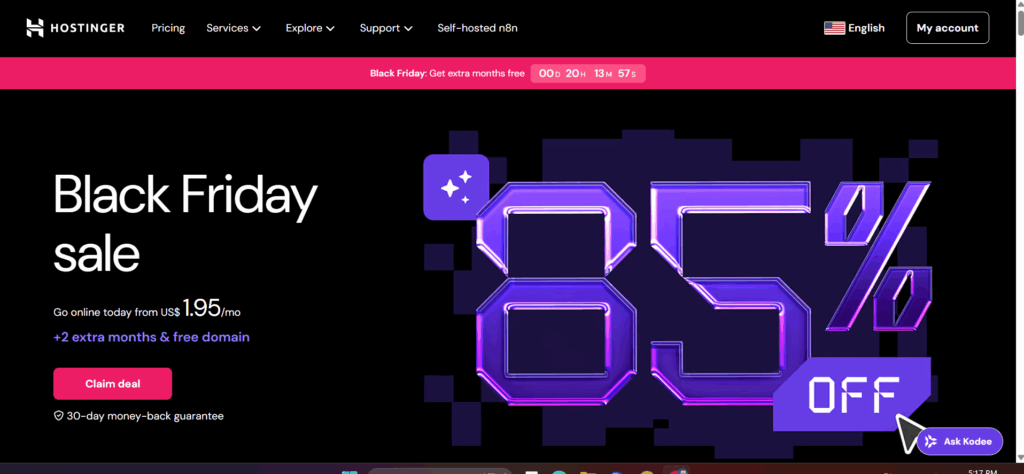Click the scrollbar down arrow

[x=1017, y=455]
